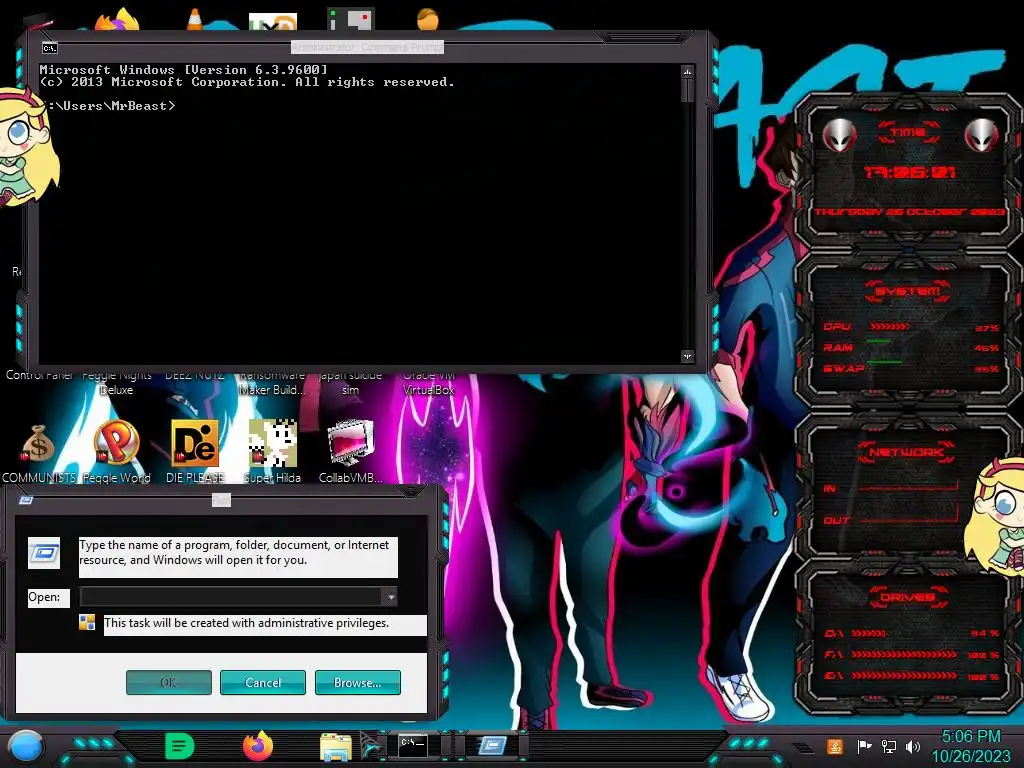
Task: Select the Firefox desktop icon at top
Action: click(x=117, y=20)
